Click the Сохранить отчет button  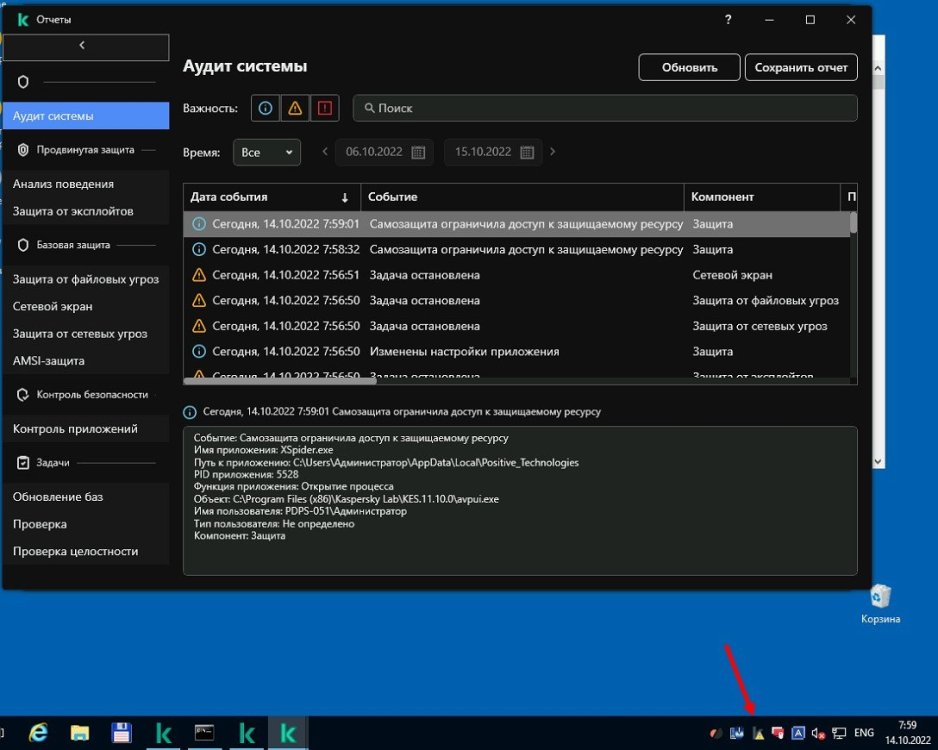[801, 68]
